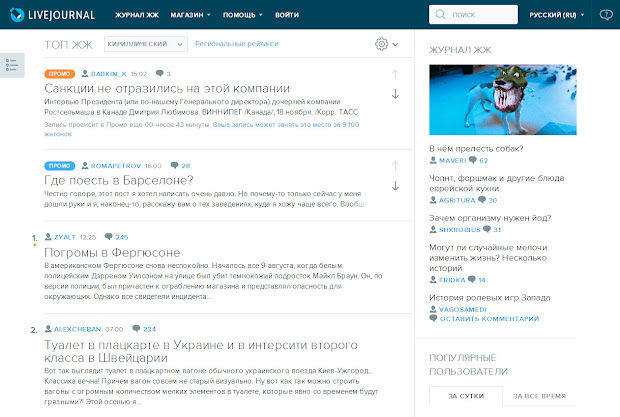620x417 pixels.
Task: Open the settings gear icon in Топ ЖЖ
Action: 382,44
